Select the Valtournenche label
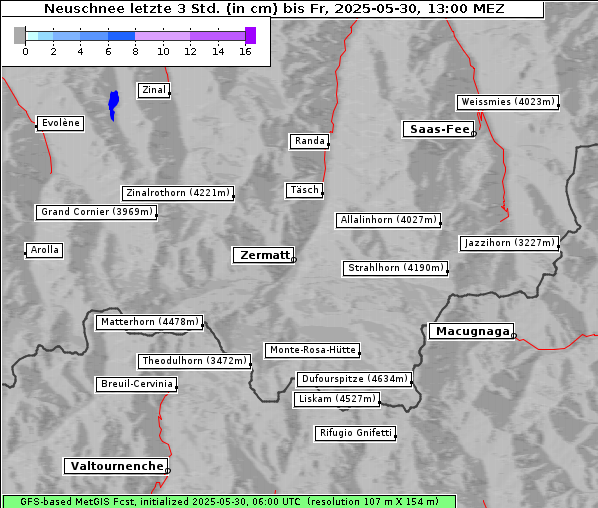 pyautogui.click(x=116, y=466)
